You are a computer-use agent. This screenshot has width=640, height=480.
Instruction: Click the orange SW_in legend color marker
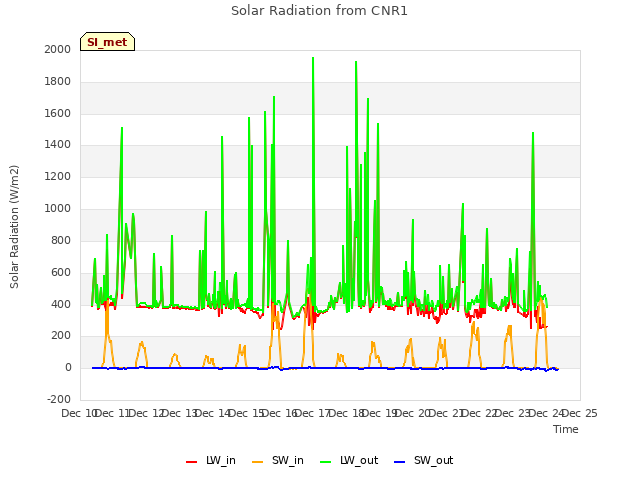tap(258, 462)
